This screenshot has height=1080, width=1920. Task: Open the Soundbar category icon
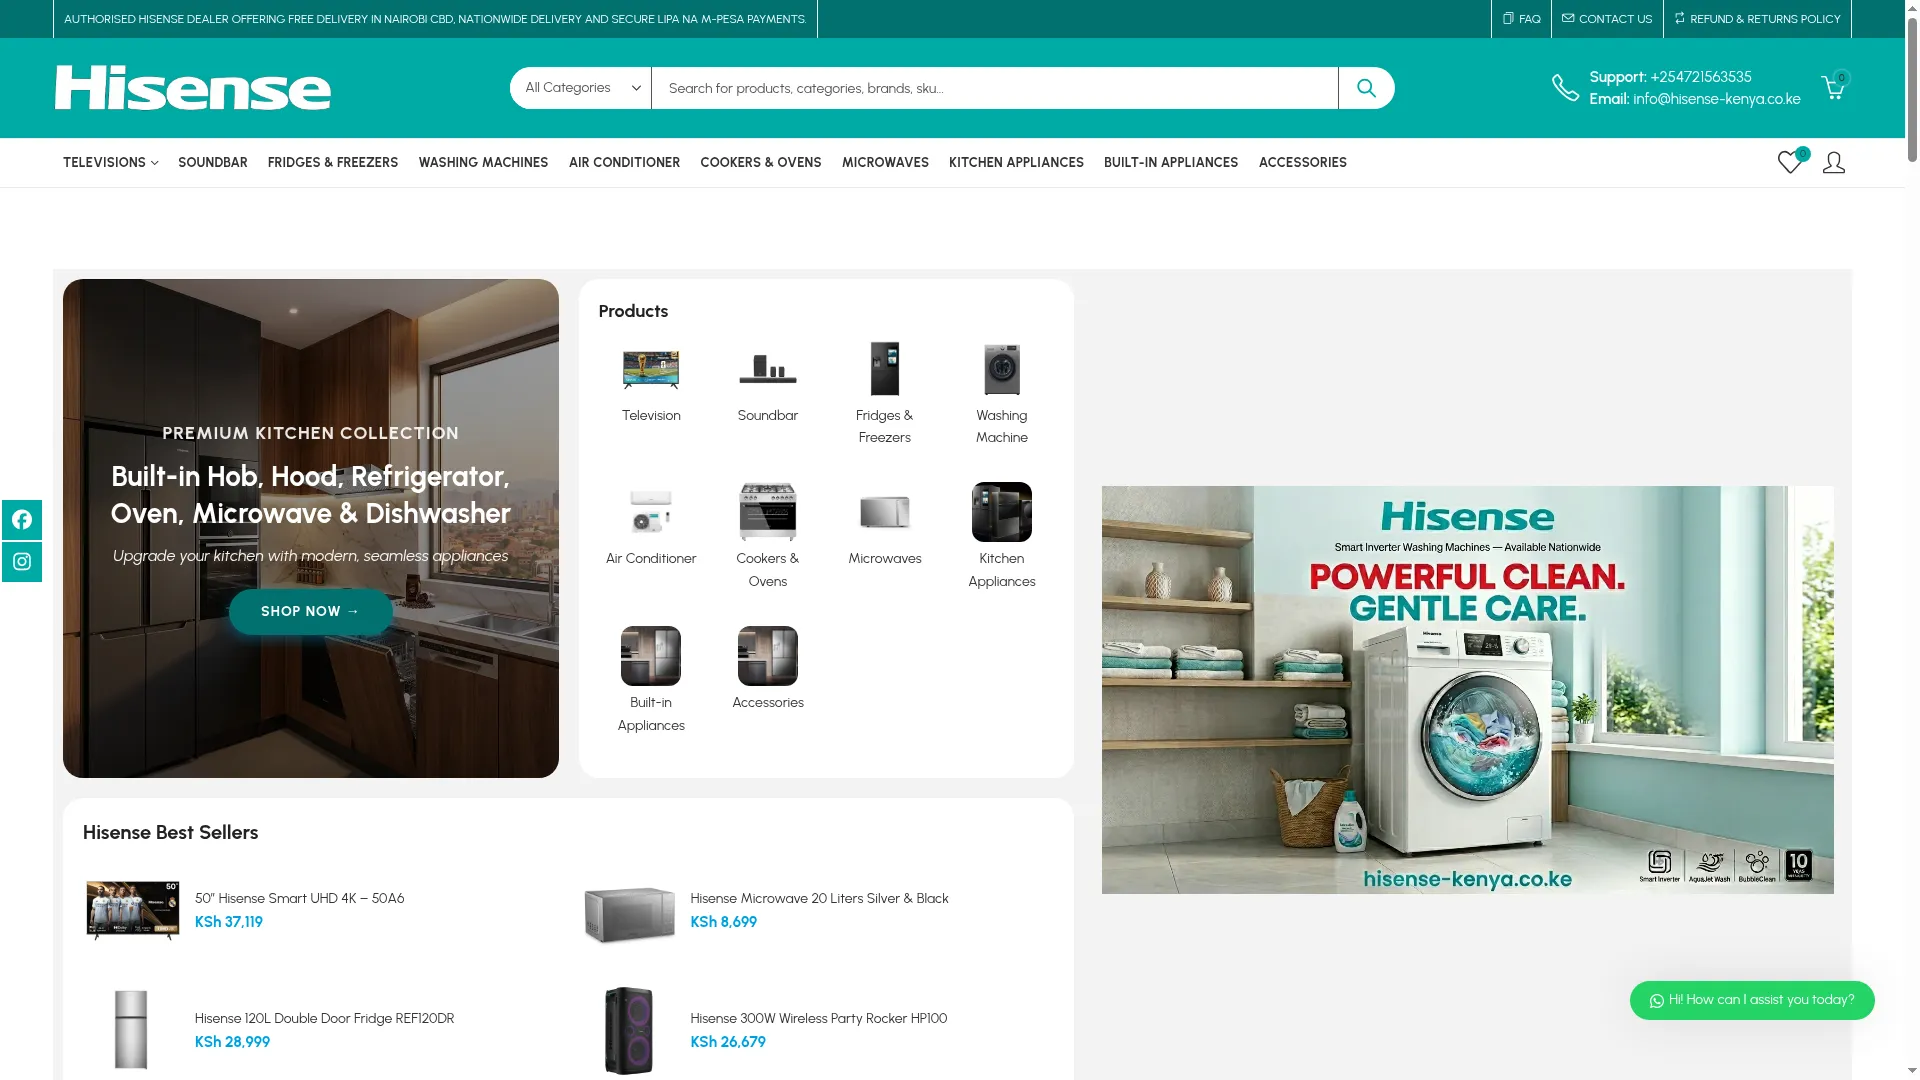pos(768,369)
